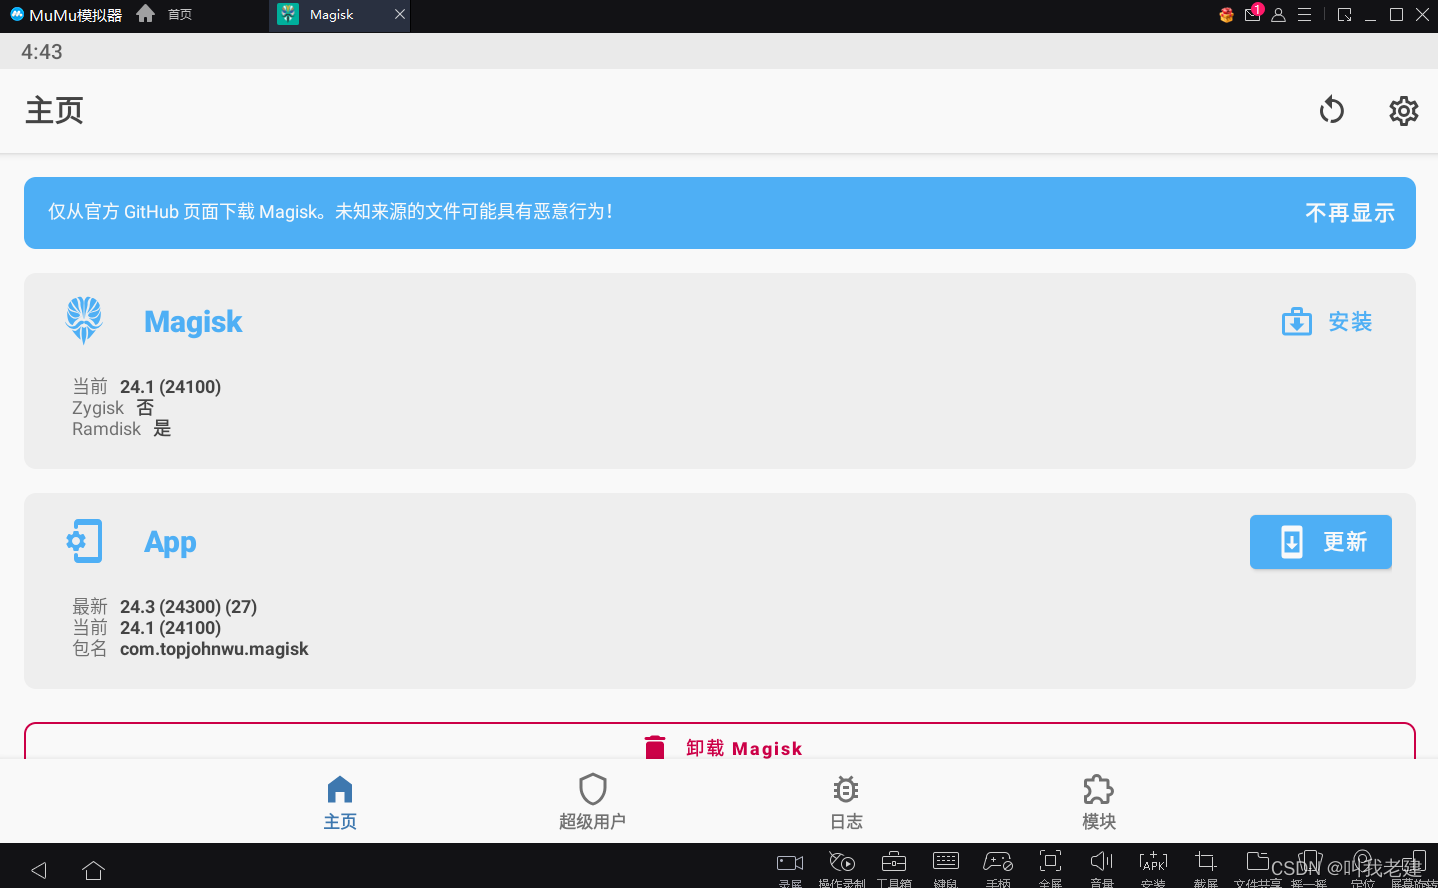The height and width of the screenshot is (888, 1438).
Task: Click the 主页 page title
Action: [x=54, y=111]
